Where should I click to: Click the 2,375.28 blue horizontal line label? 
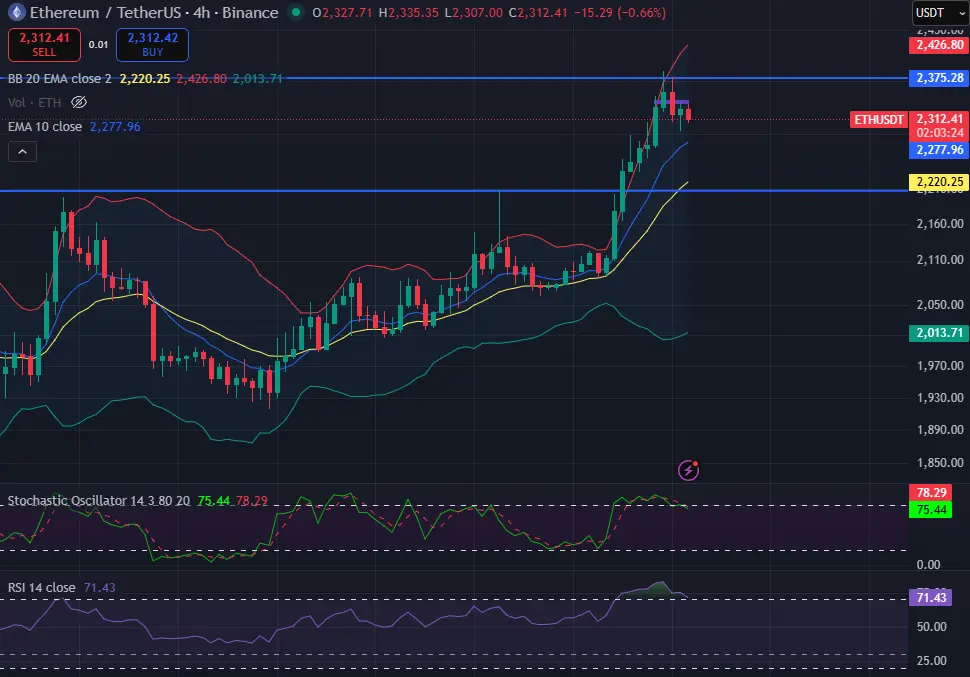click(938, 78)
